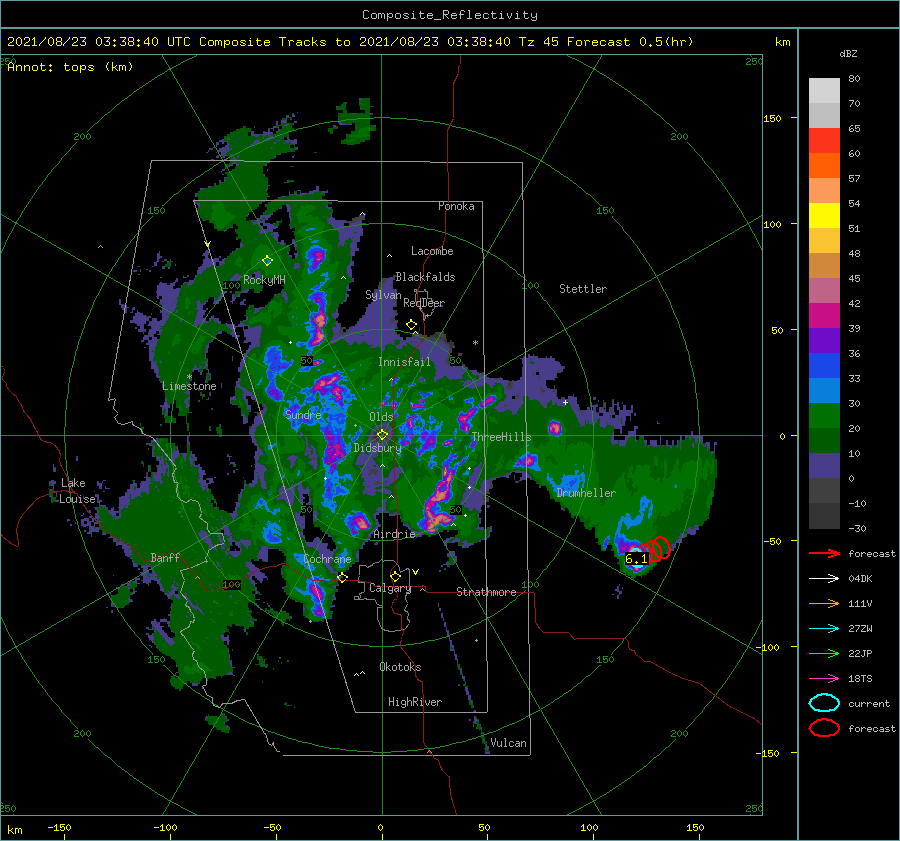Click the Innisfail city label

click(404, 362)
